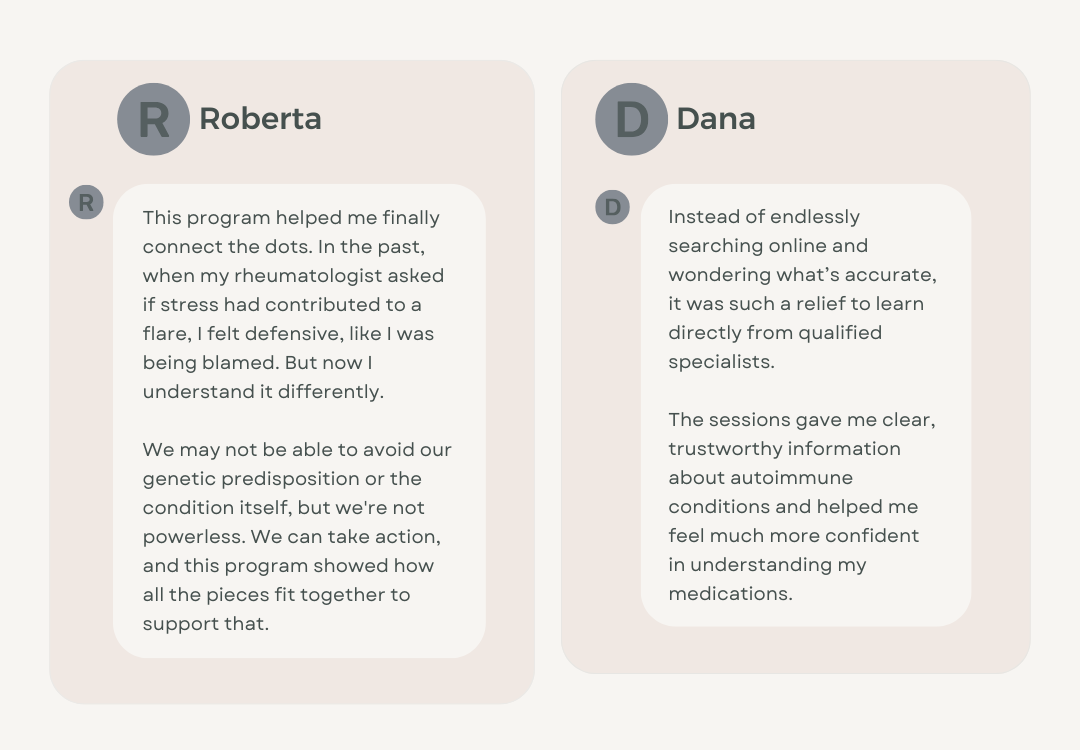The image size is (1080, 750).
Task: Select the small R avatar beside Roberta's message
Action: pos(86,202)
